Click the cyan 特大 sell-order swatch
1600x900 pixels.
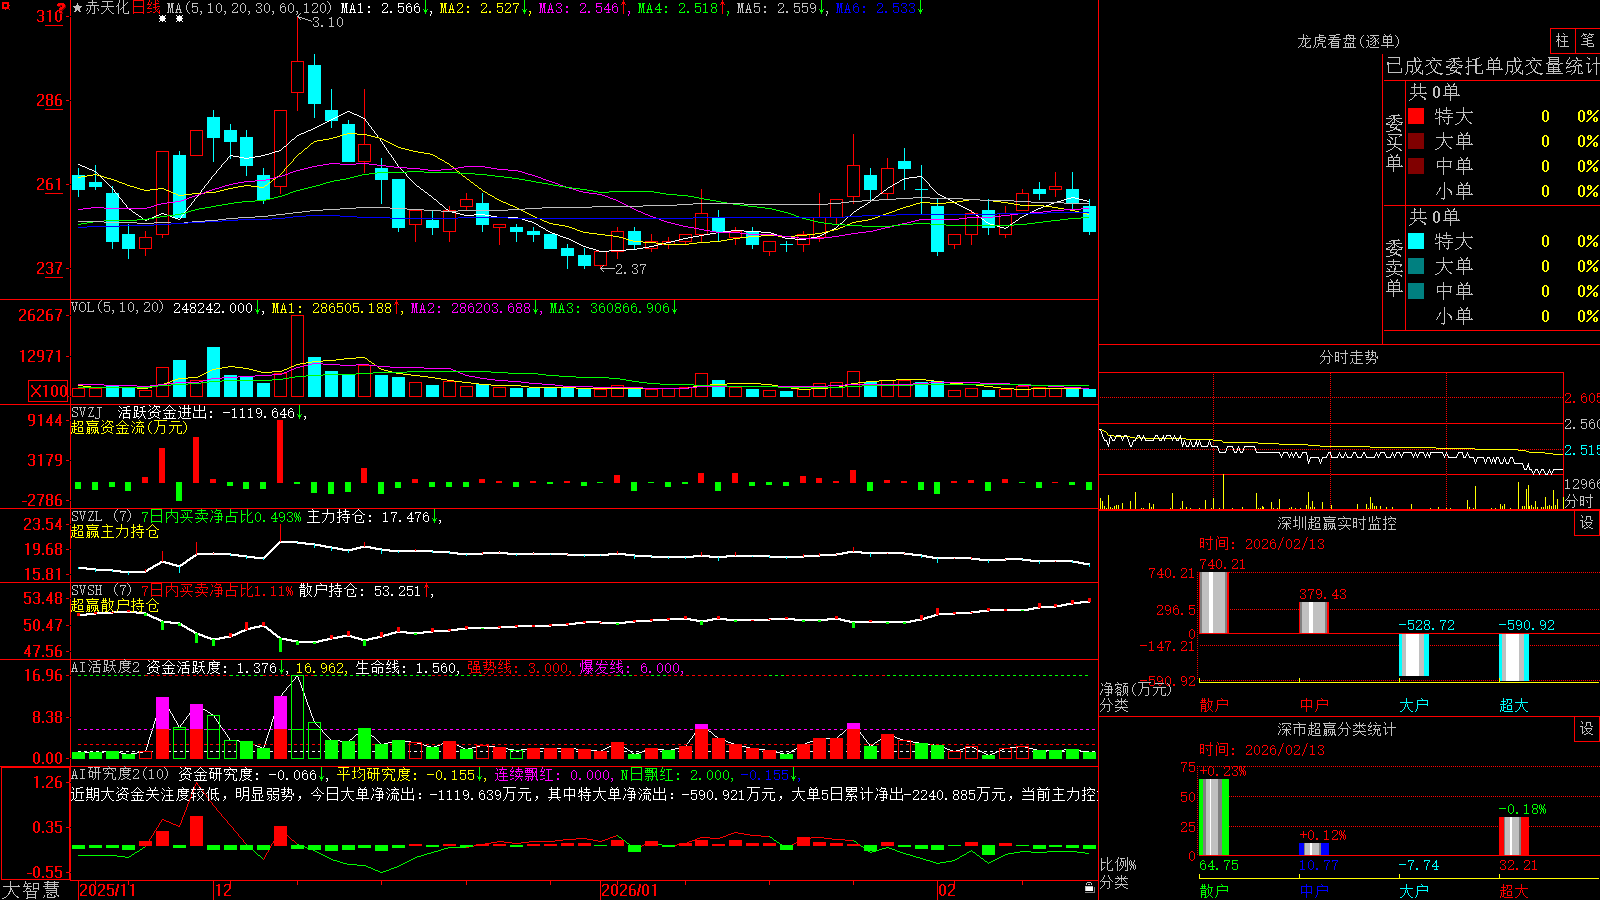click(1416, 241)
